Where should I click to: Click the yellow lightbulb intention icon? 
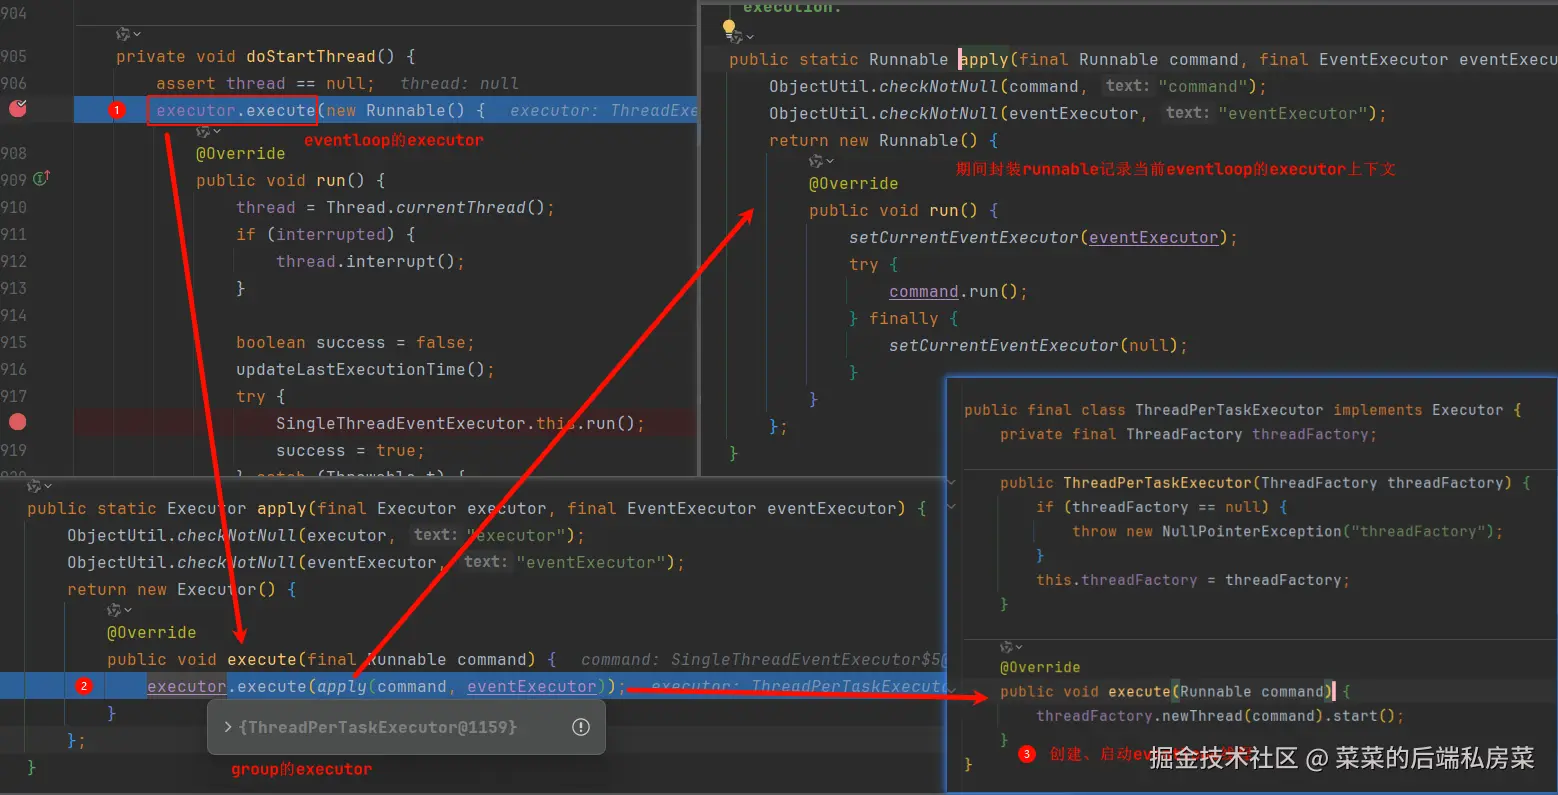pos(729,29)
